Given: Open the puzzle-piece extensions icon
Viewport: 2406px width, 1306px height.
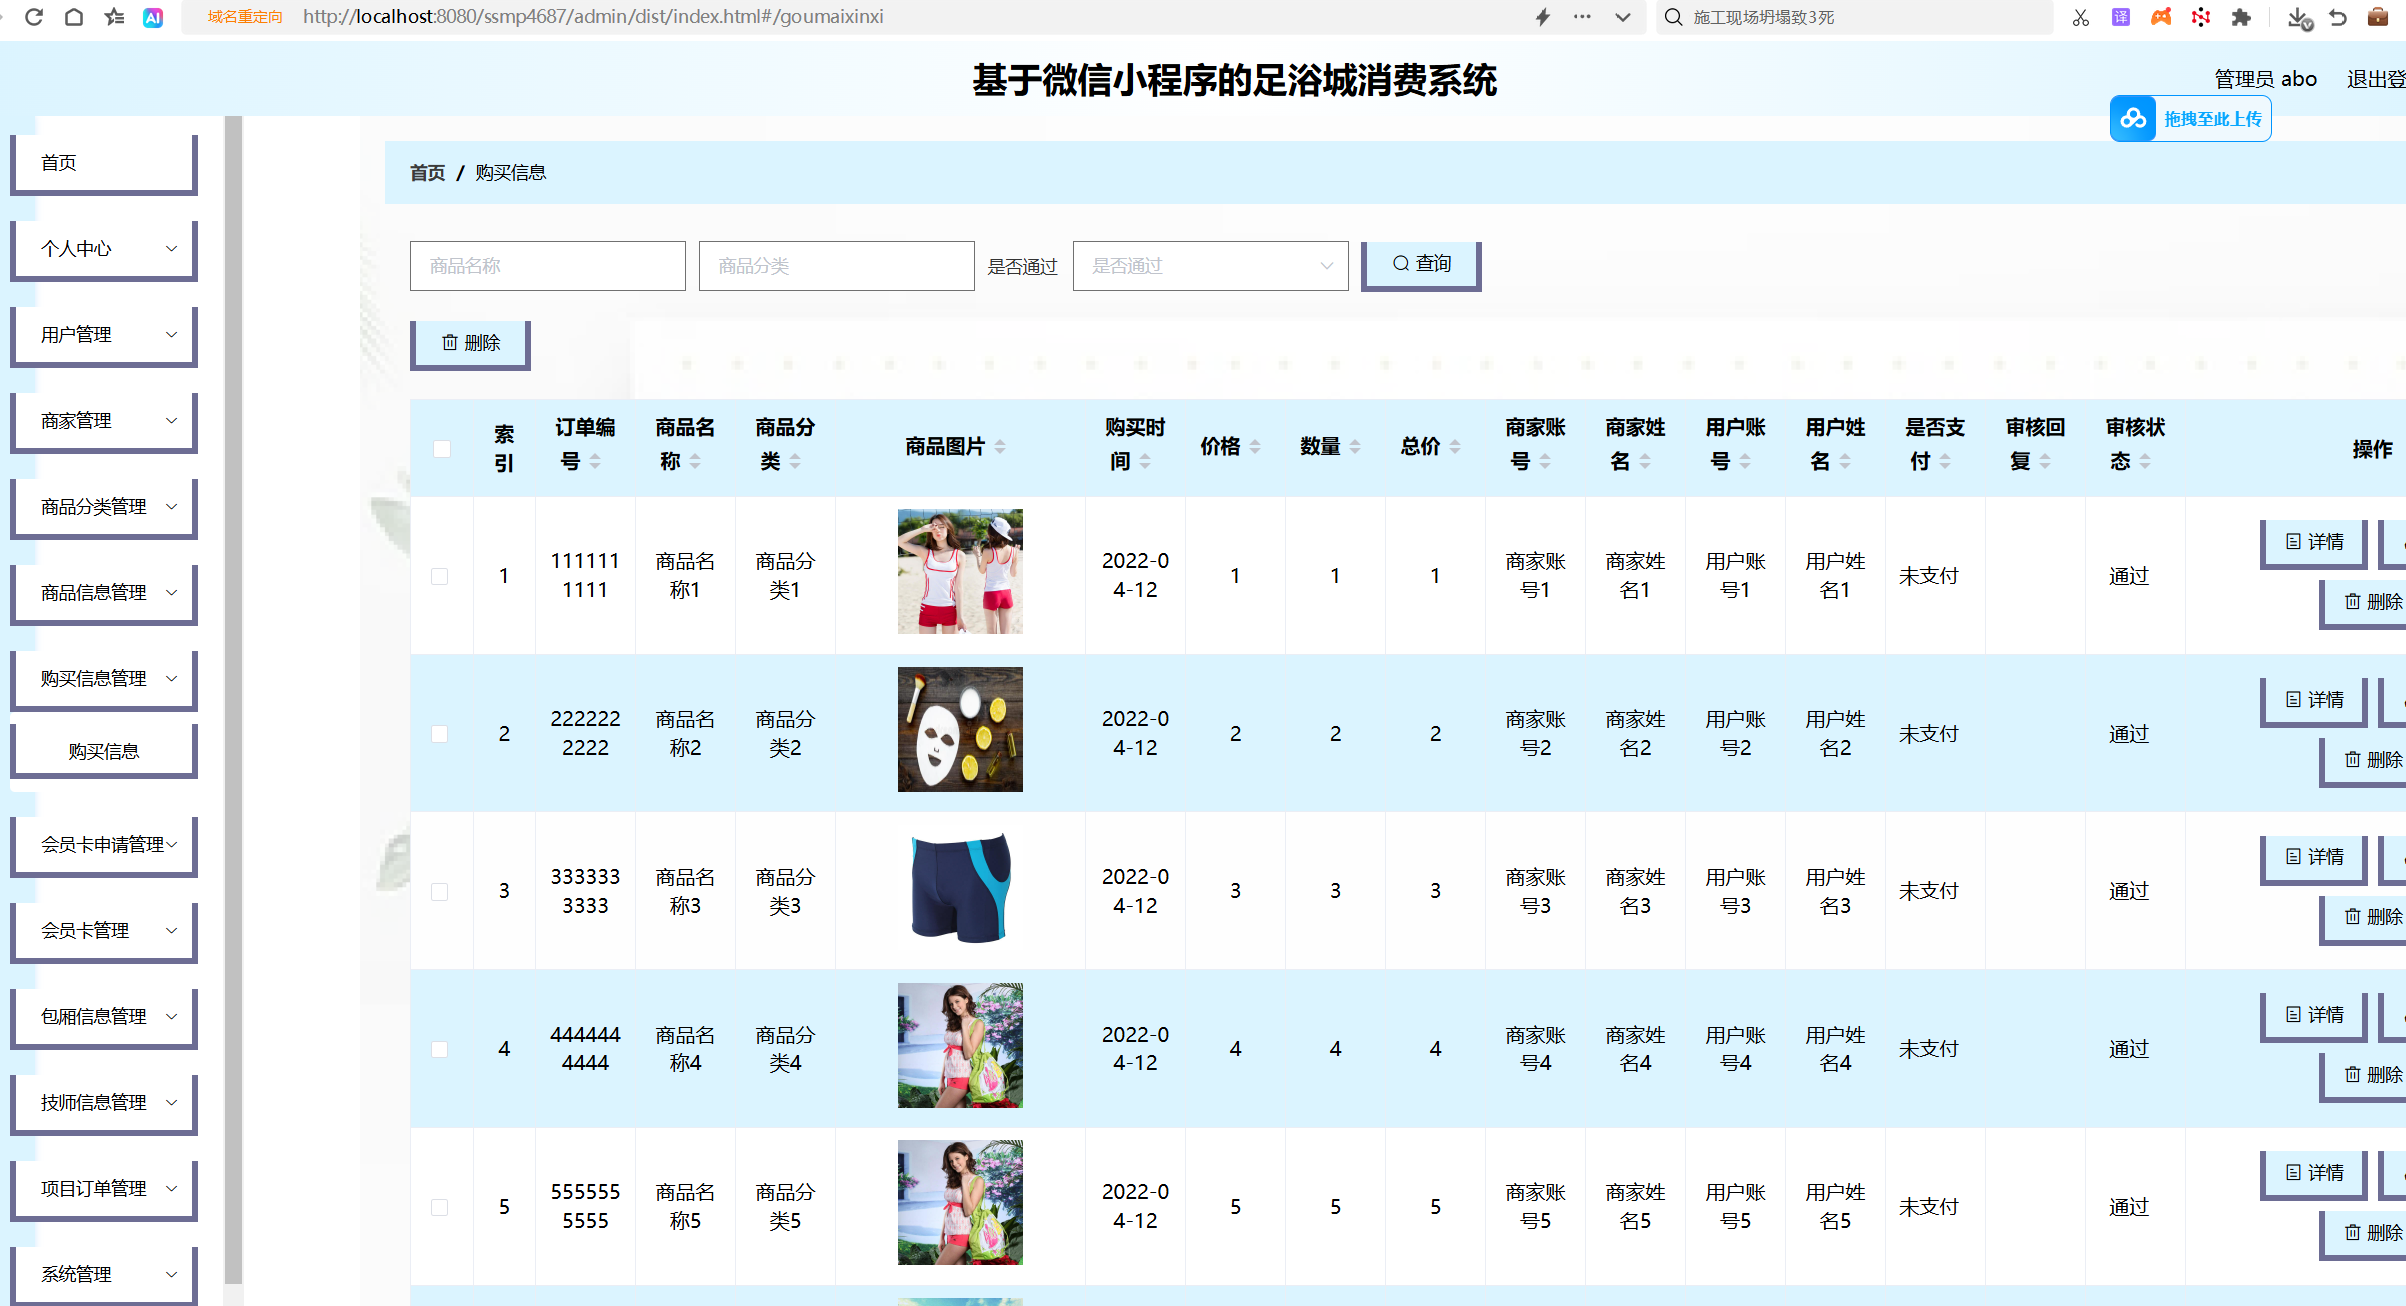Looking at the screenshot, I should point(2241,17).
